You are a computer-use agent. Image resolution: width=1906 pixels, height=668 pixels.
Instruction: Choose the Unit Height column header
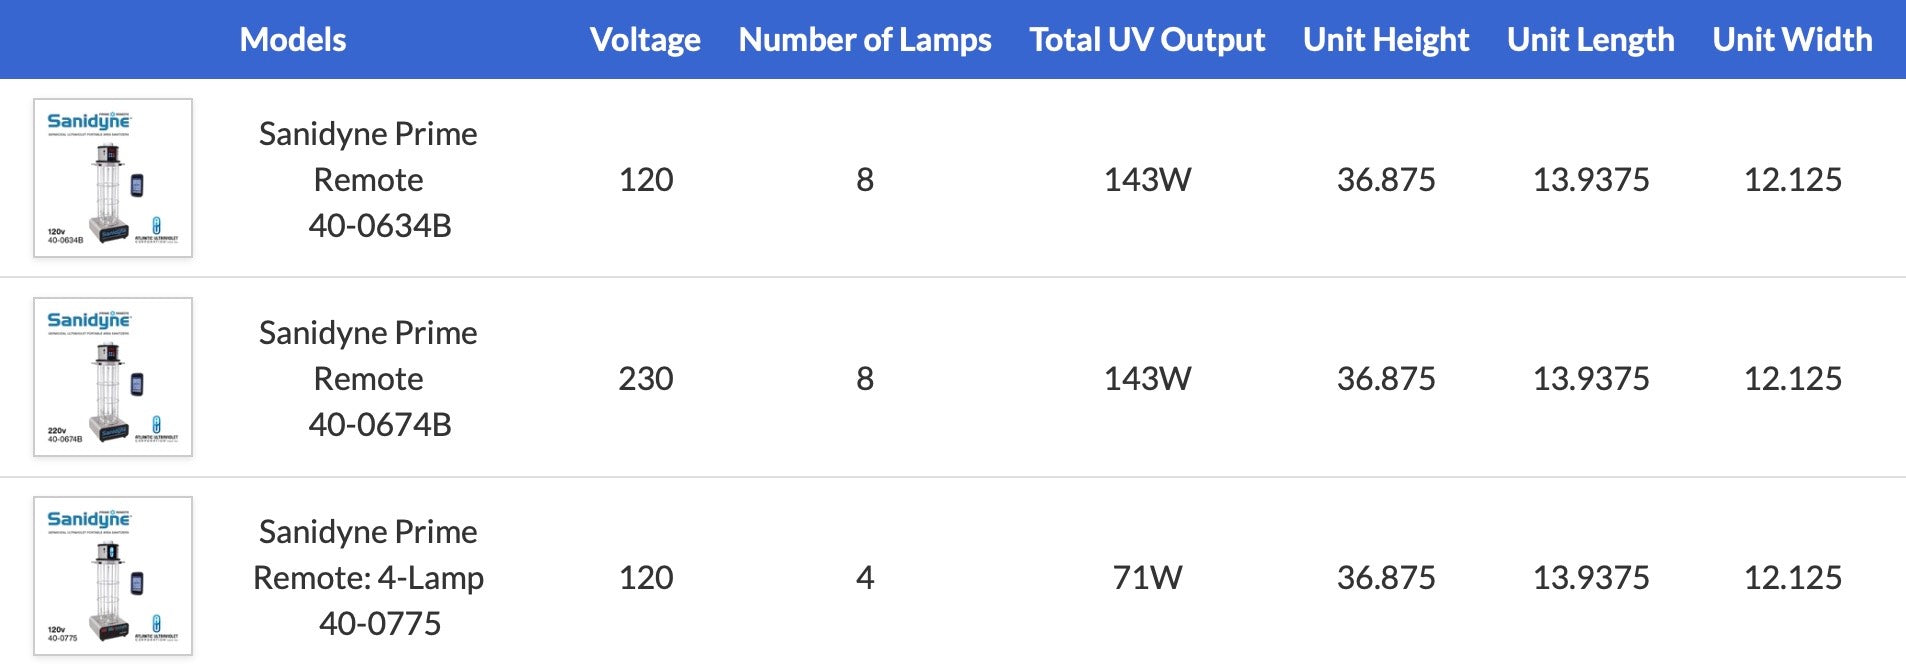[1386, 40]
